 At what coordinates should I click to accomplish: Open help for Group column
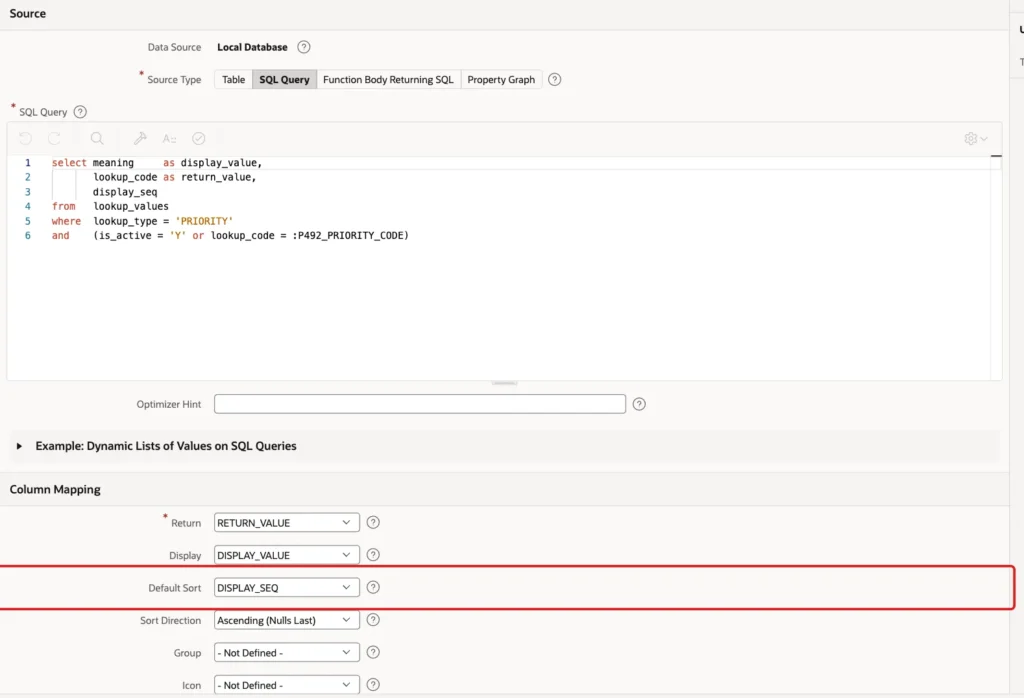point(373,652)
